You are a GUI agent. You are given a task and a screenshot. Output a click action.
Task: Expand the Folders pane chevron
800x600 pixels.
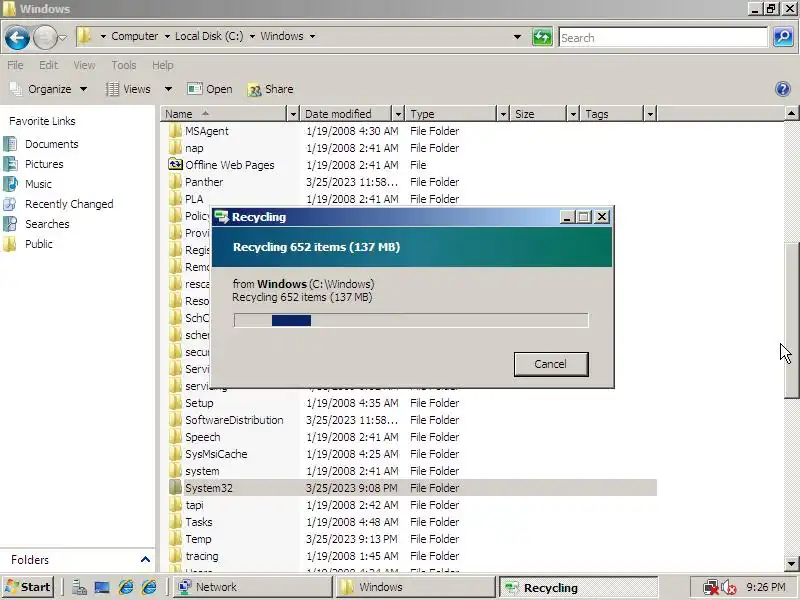(x=145, y=560)
